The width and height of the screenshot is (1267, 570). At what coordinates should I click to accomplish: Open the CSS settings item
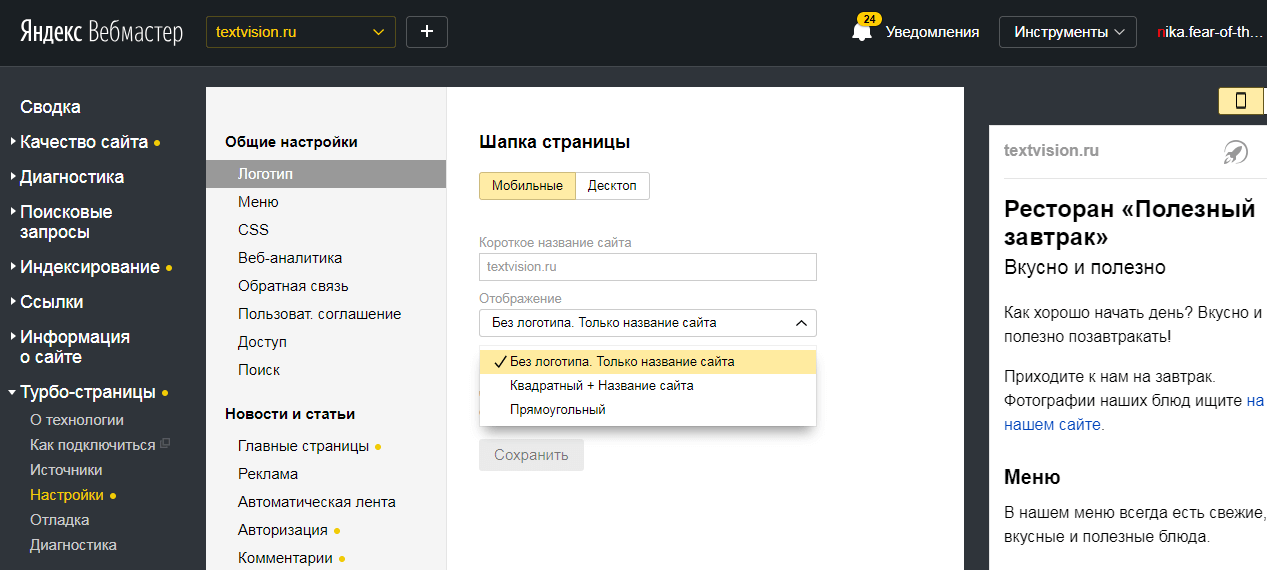tap(253, 230)
